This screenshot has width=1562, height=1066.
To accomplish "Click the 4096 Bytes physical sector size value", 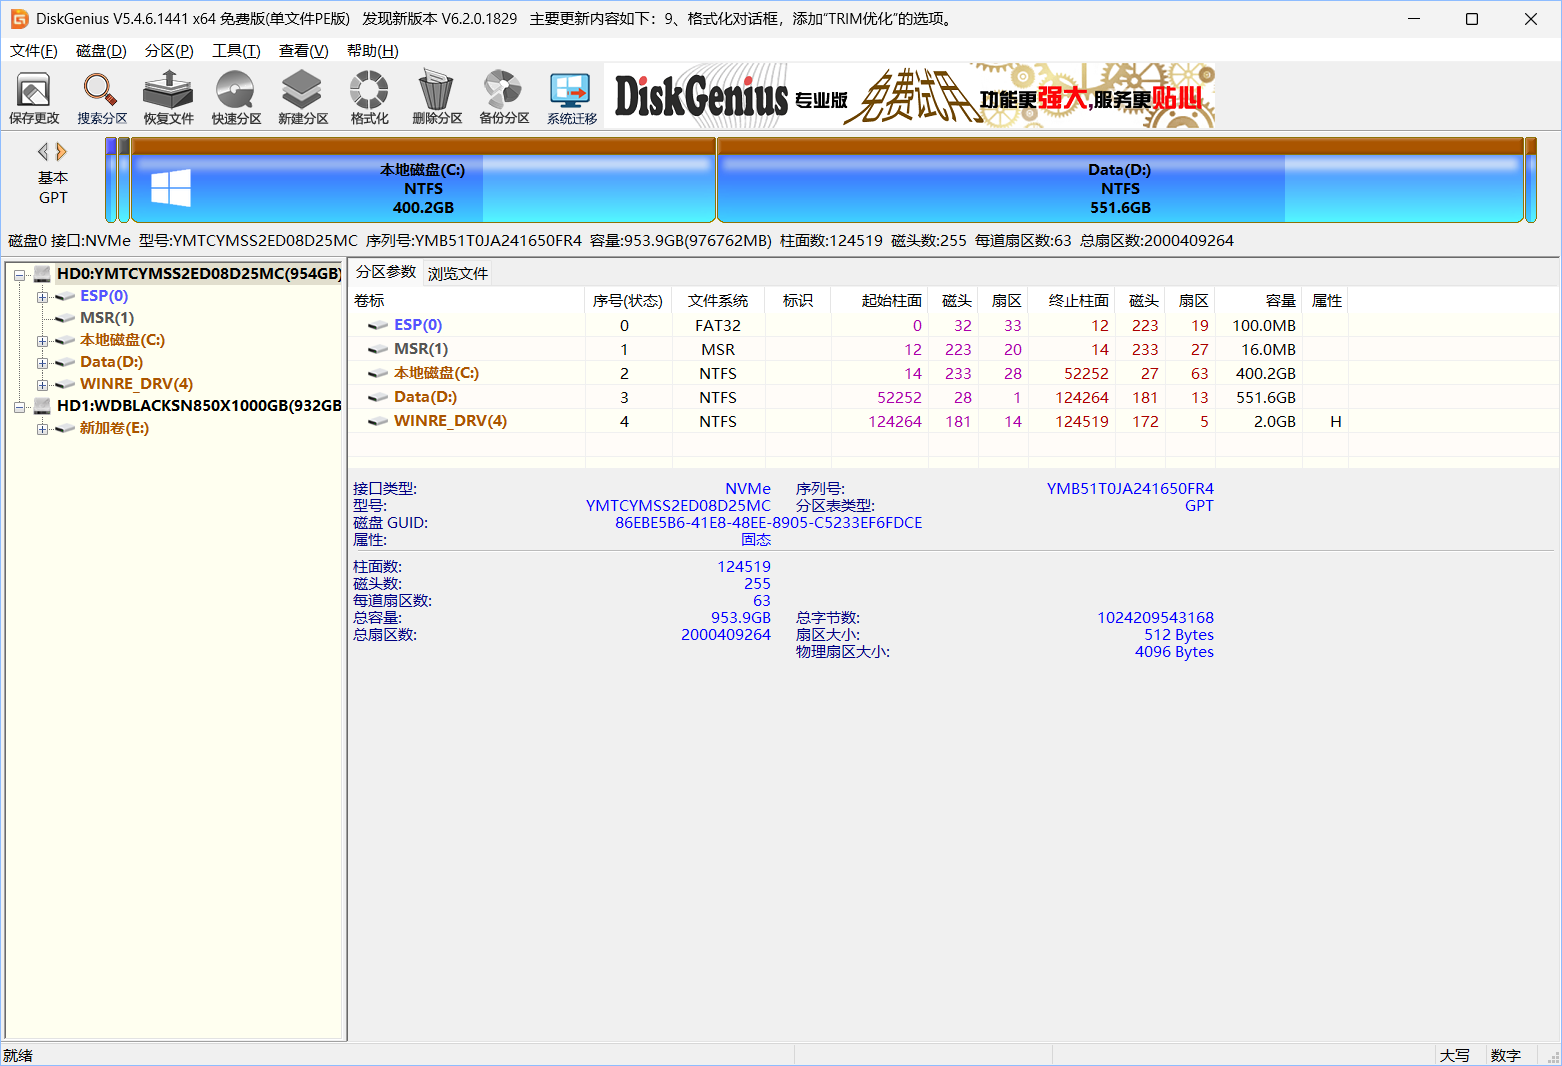I will point(1174,652).
